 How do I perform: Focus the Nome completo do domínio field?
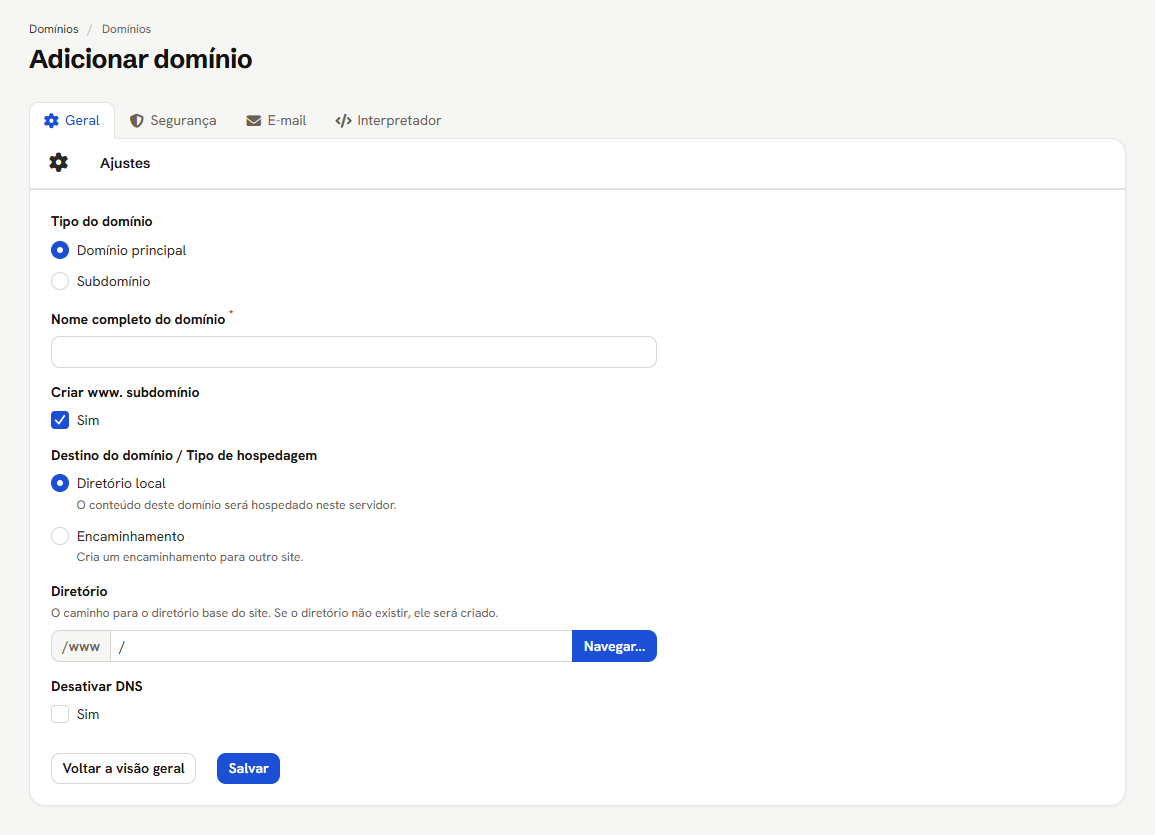point(354,352)
